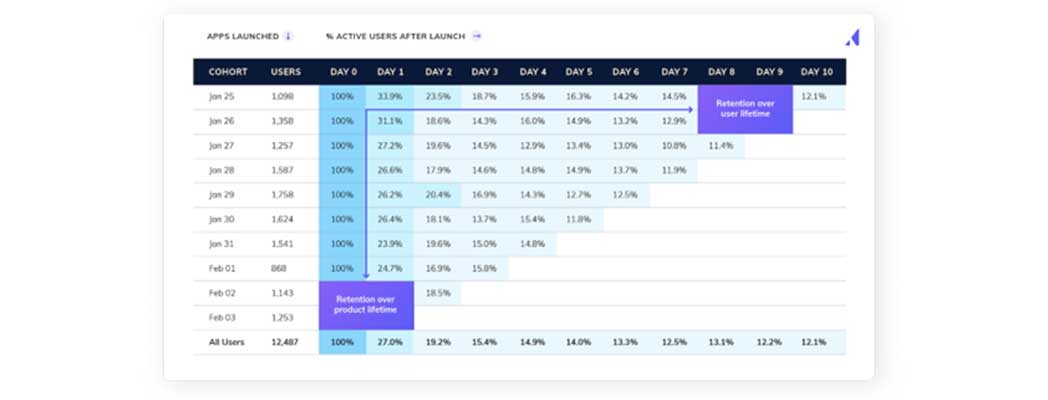This screenshot has height=400, width=1048.
Task: Click the down arrow beside Apps Launched
Action: tap(288, 36)
